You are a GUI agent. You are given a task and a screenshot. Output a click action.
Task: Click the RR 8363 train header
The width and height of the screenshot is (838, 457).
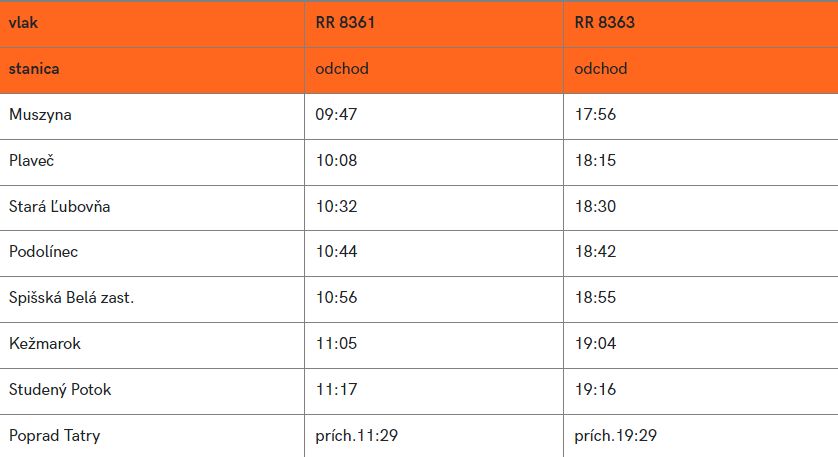[x=604, y=22]
